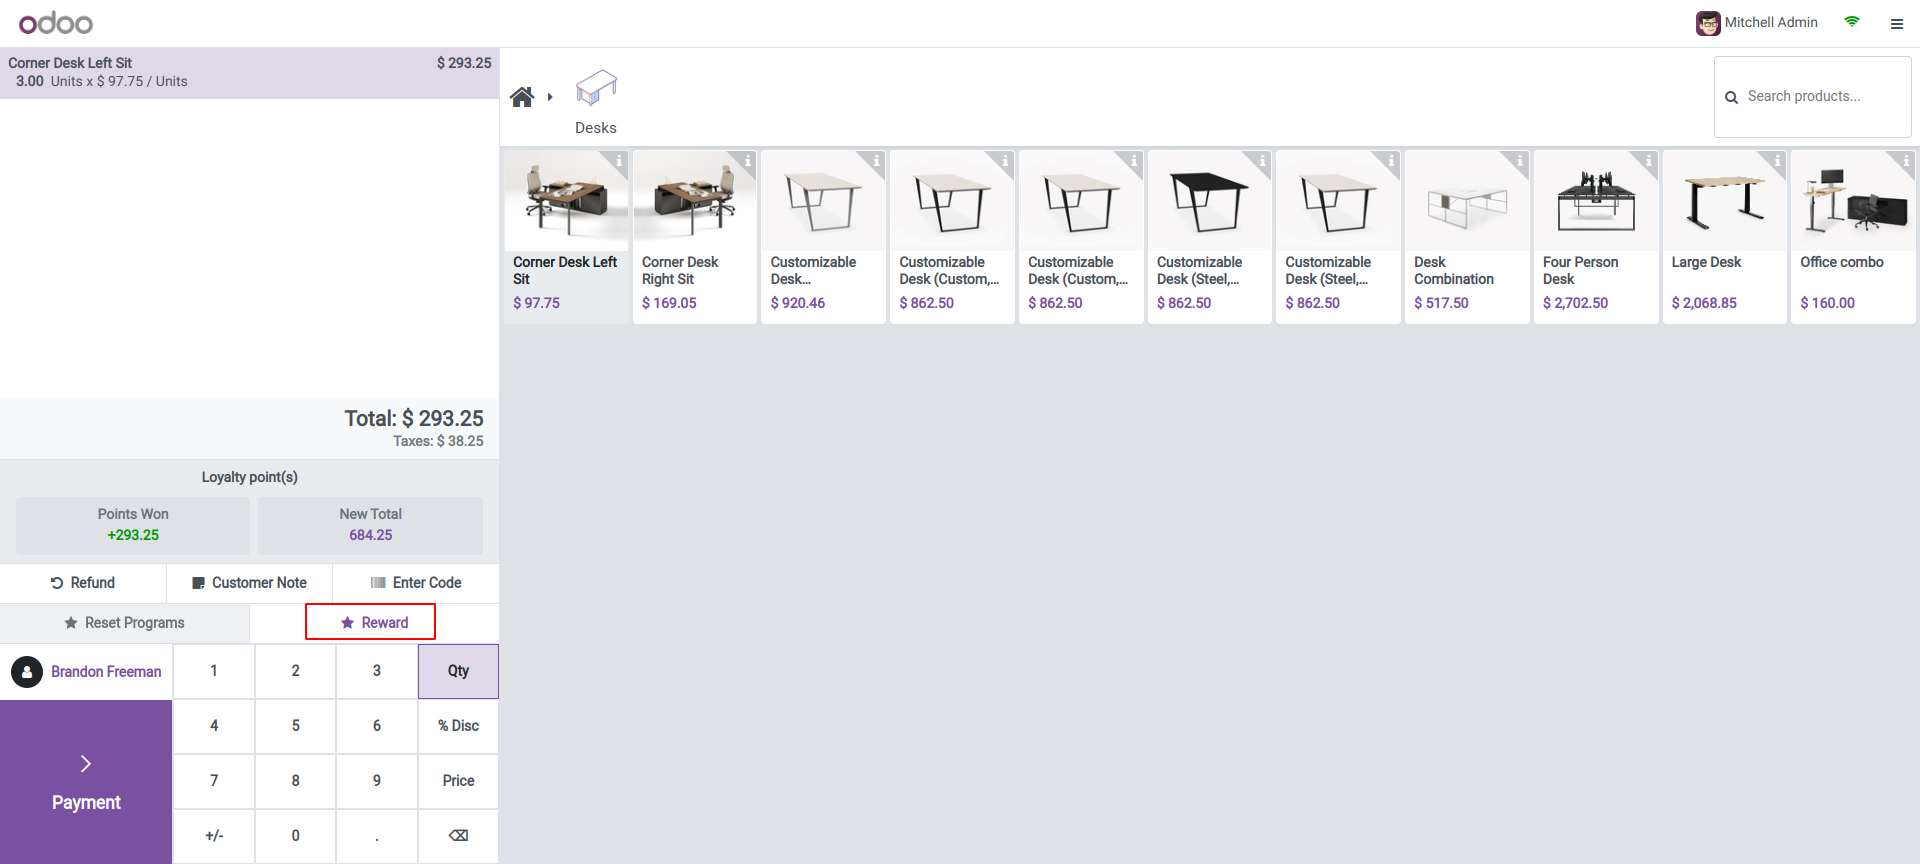The image size is (1920, 864).
Task: Open the hamburger menu in top bar
Action: pos(1896,23)
